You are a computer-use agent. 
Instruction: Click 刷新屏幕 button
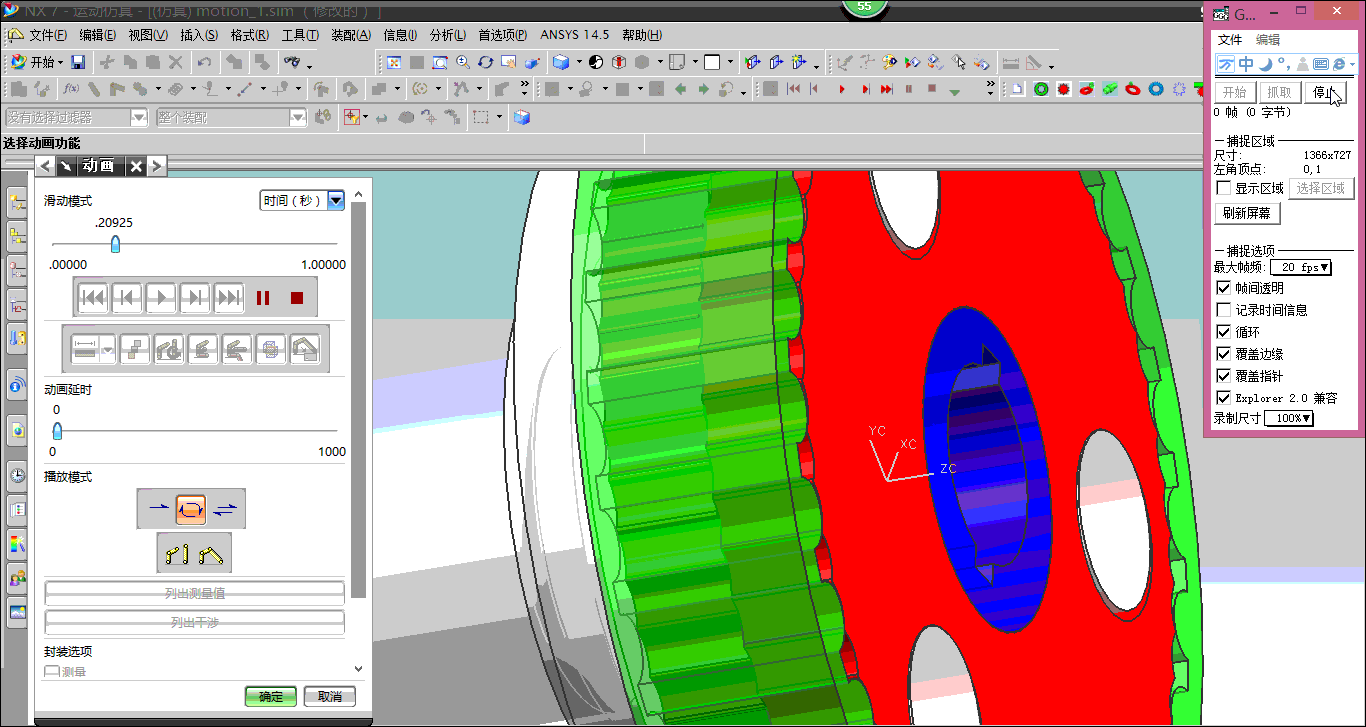pos(1247,213)
